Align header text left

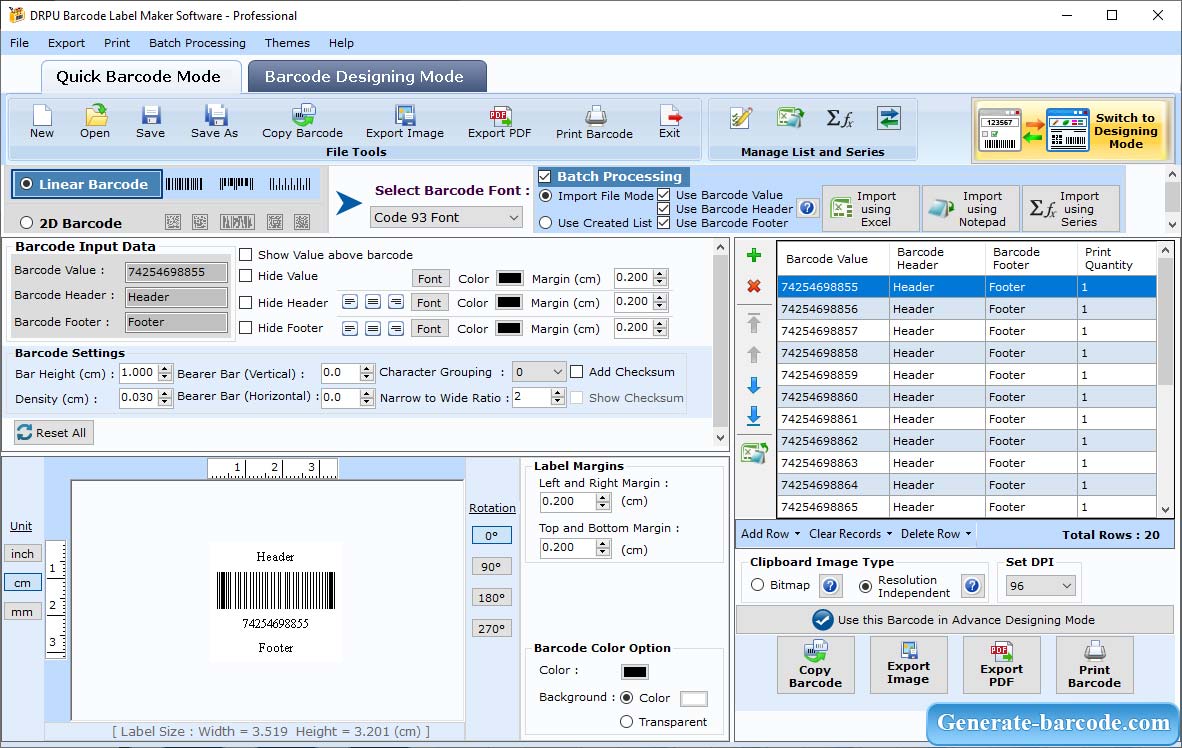(350, 302)
